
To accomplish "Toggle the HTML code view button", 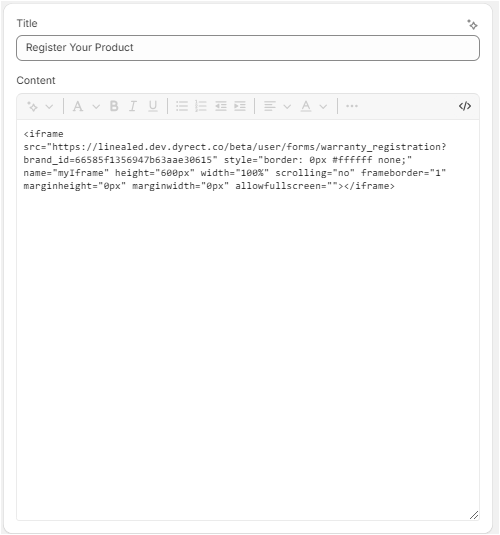I will [465, 106].
